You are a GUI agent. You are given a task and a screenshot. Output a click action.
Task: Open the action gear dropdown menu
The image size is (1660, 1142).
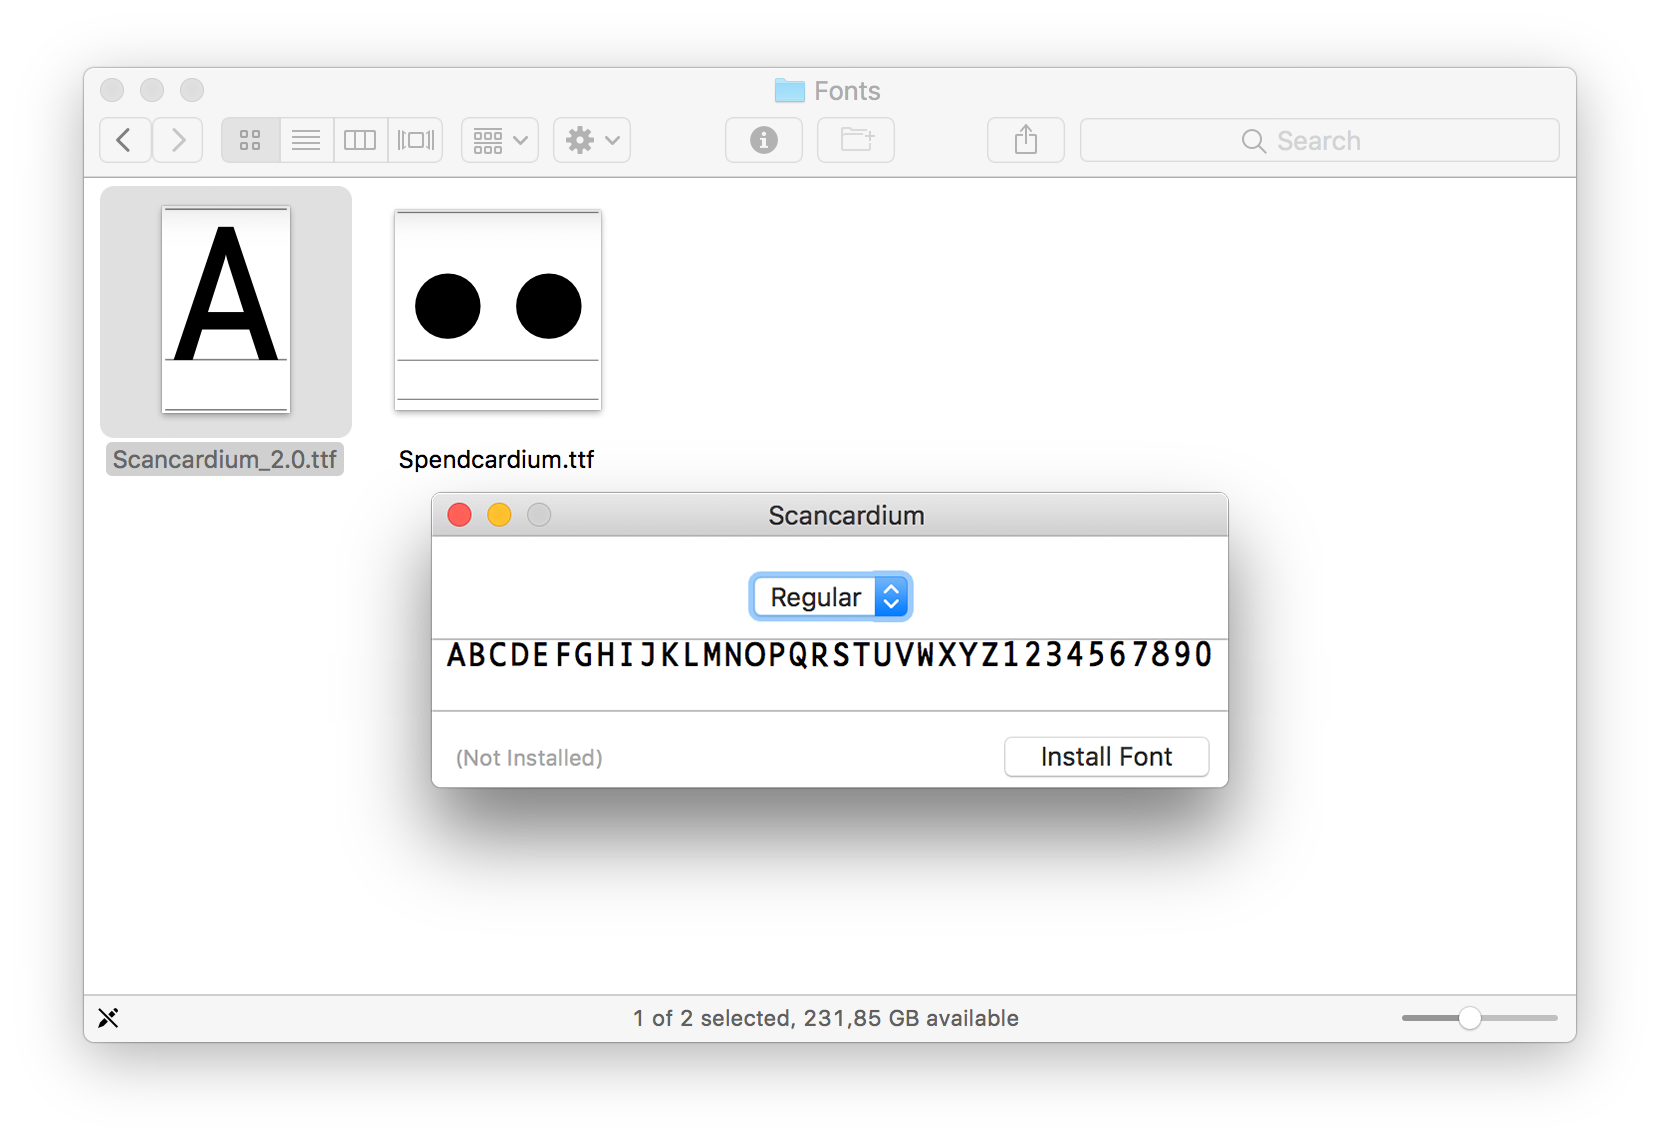coord(591,140)
